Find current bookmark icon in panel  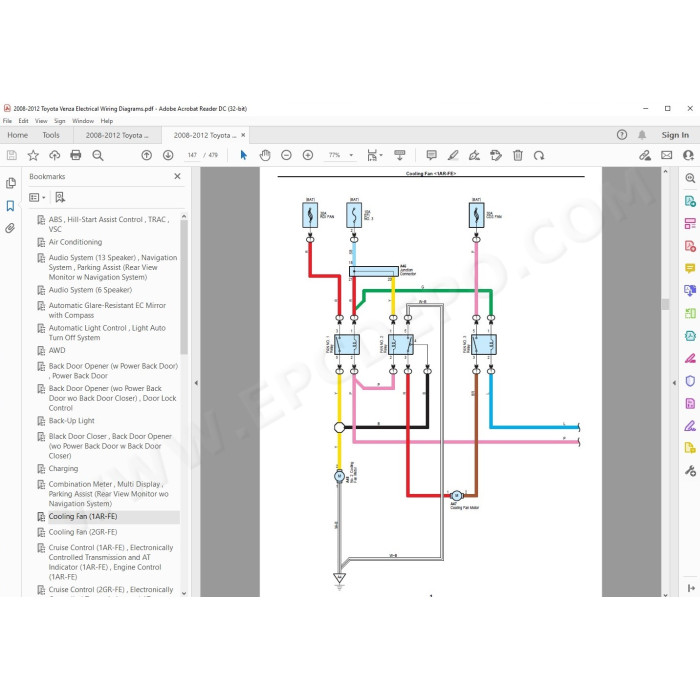60,197
